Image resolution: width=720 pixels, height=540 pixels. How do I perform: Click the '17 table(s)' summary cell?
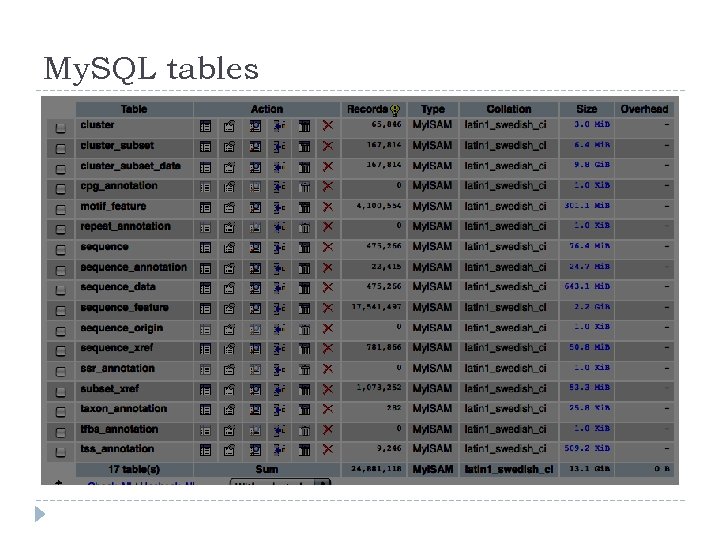[x=134, y=469]
